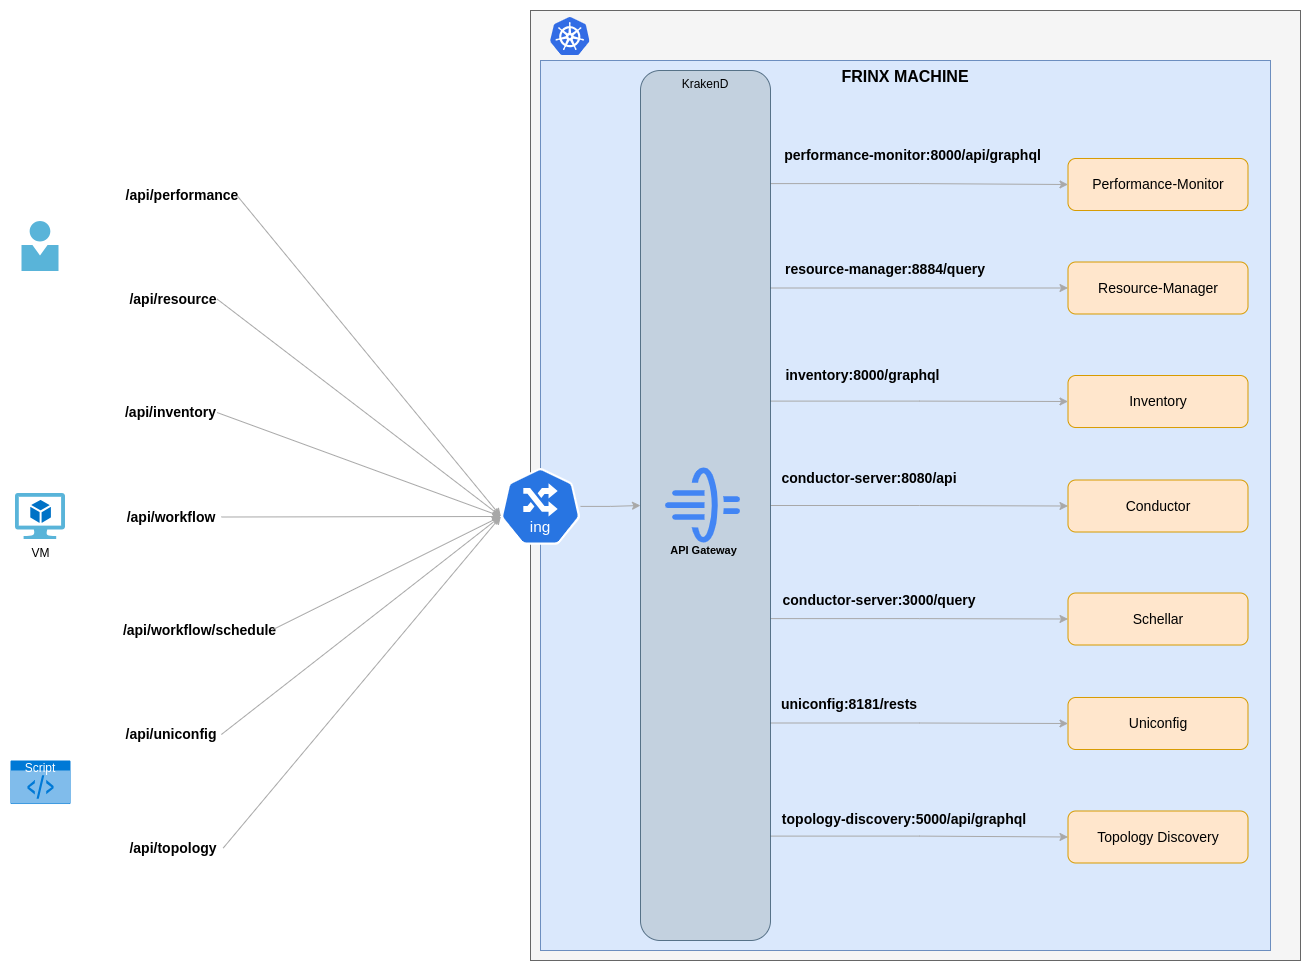Click the /api/uniconfig route label

(x=171, y=734)
